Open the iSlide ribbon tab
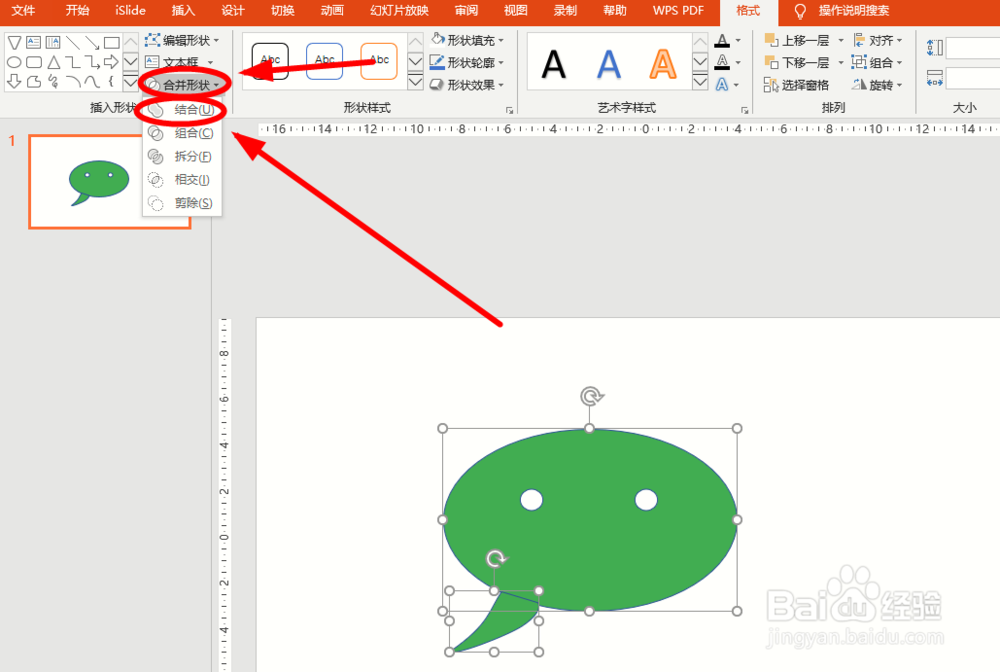 (x=131, y=11)
